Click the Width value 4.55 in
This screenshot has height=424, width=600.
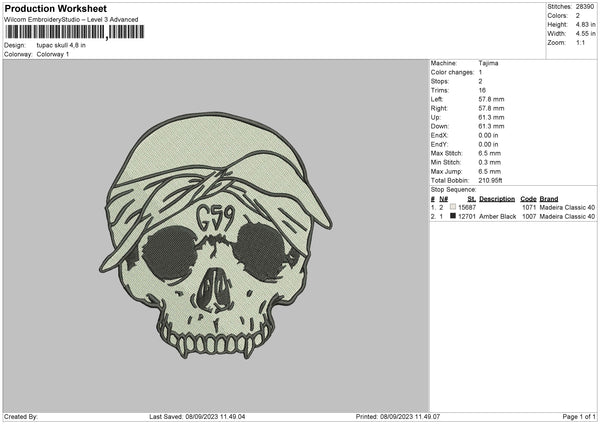(x=585, y=34)
